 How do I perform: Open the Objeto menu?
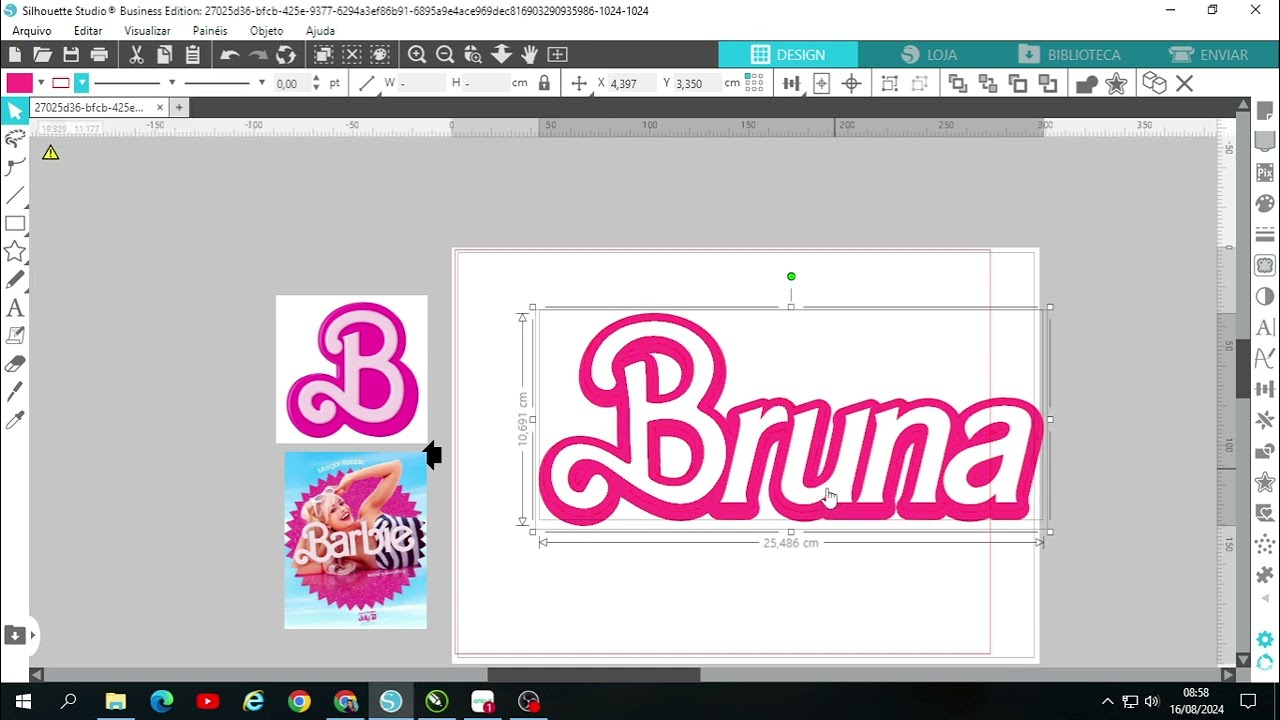coord(266,31)
